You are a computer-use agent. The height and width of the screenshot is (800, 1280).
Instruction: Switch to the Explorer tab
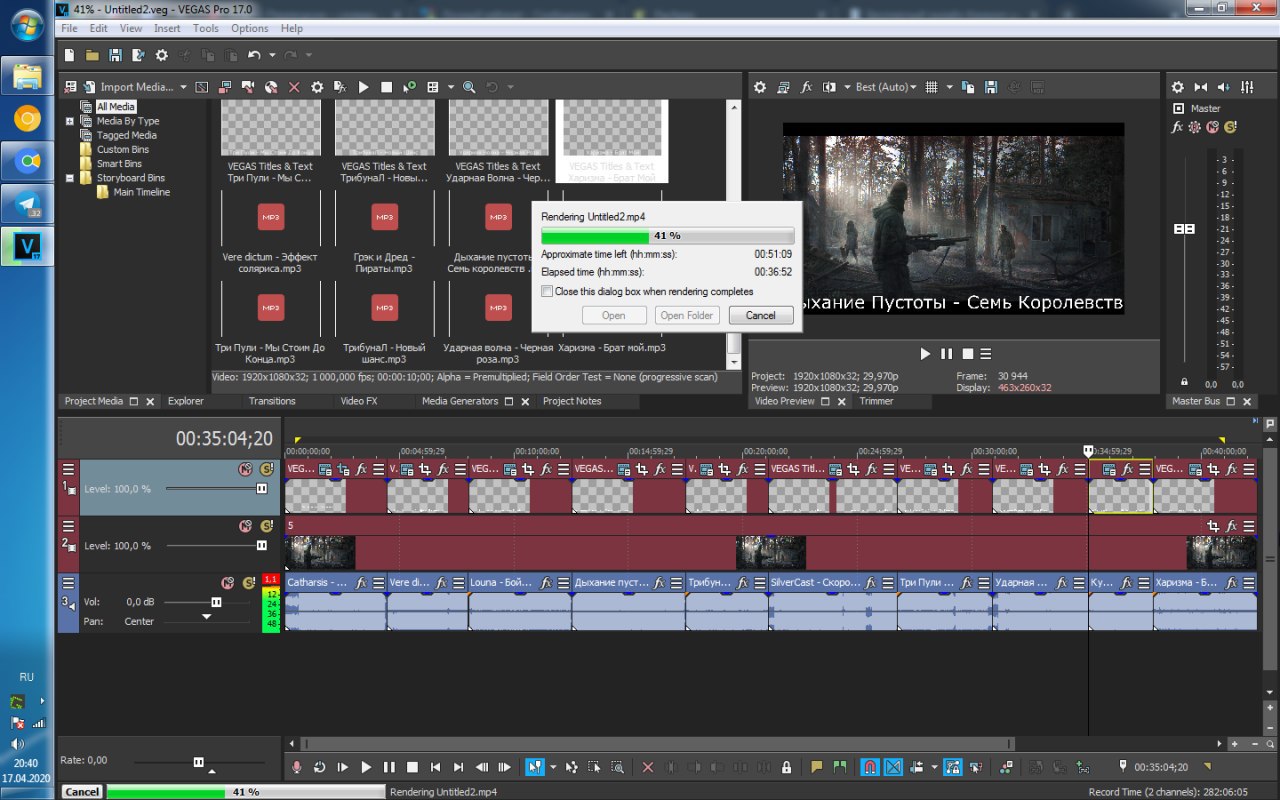click(x=186, y=401)
